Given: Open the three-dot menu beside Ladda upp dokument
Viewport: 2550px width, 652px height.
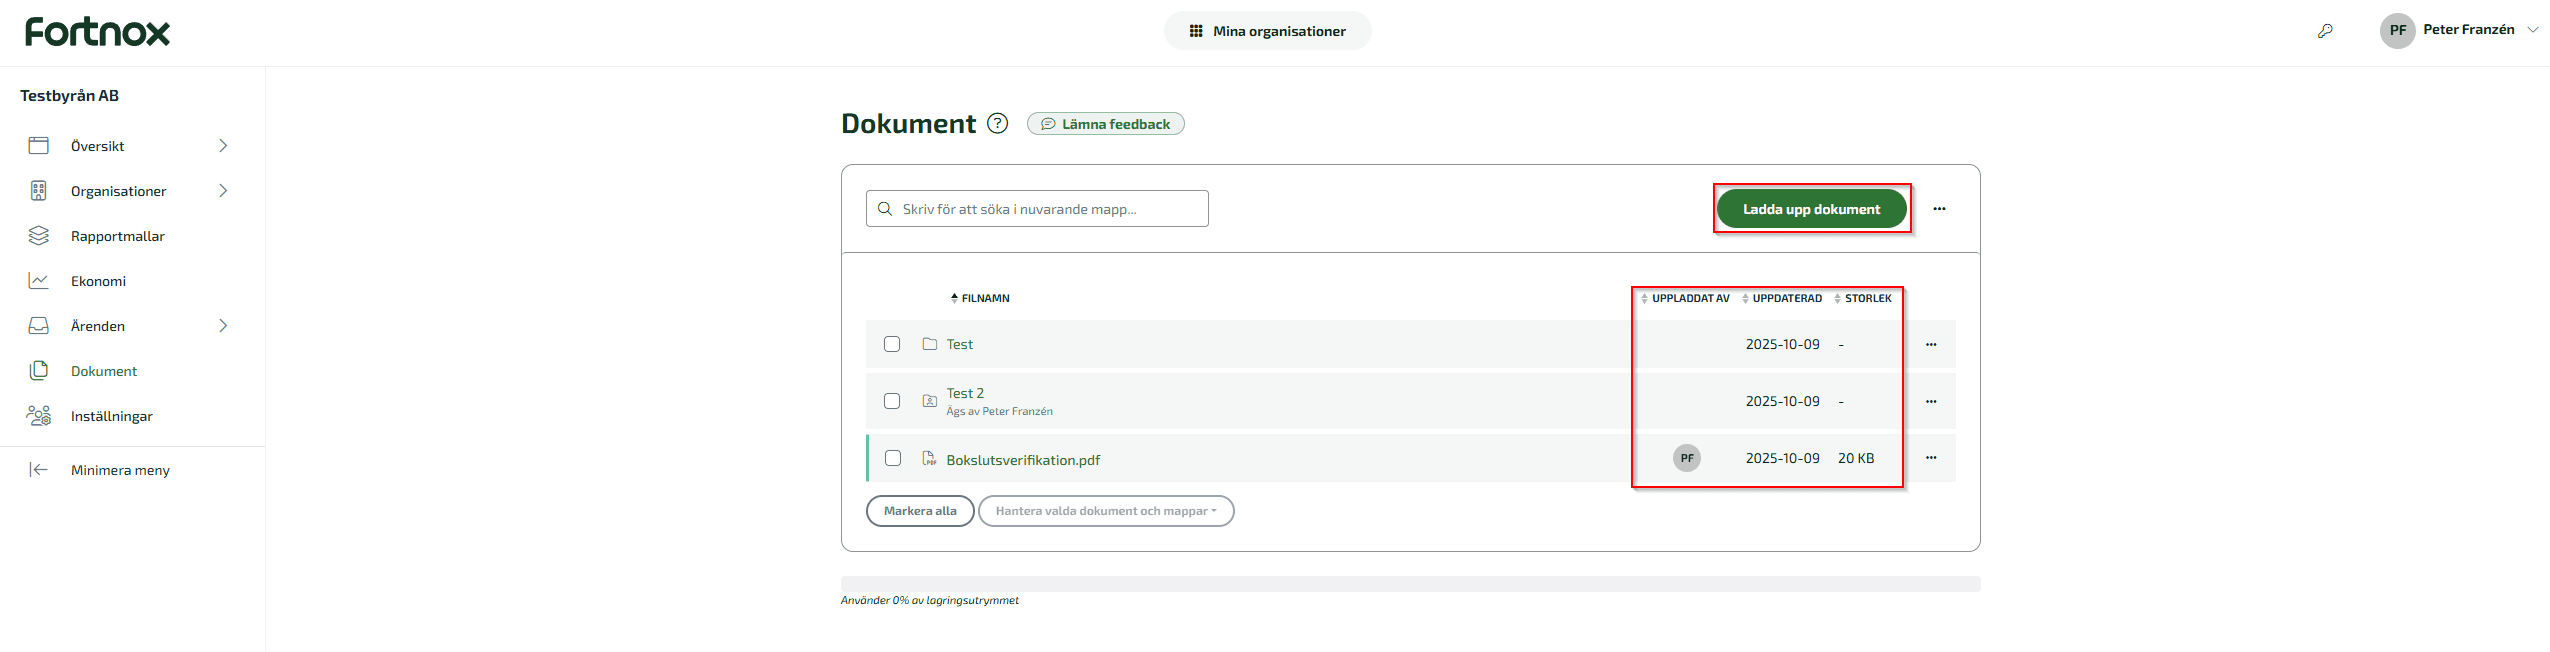Looking at the screenshot, I should 1939,209.
